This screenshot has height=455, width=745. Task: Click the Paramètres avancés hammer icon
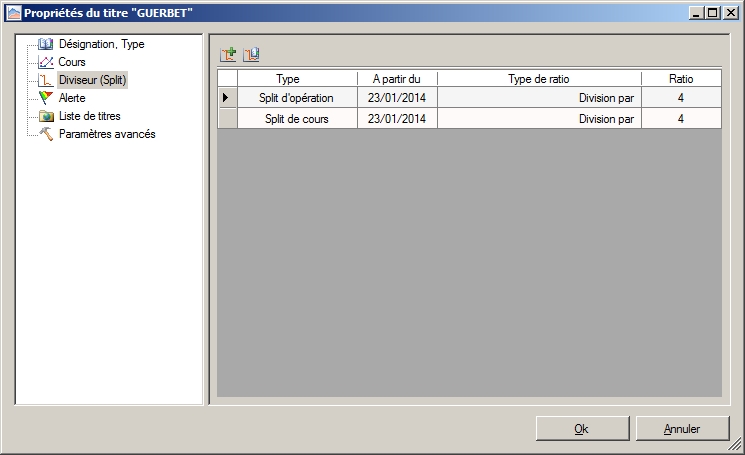click(45, 134)
